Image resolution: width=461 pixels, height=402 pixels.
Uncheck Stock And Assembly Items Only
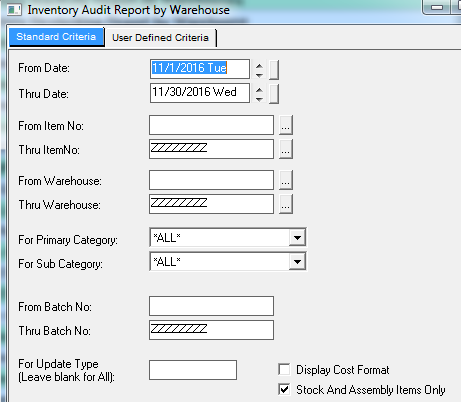284,389
